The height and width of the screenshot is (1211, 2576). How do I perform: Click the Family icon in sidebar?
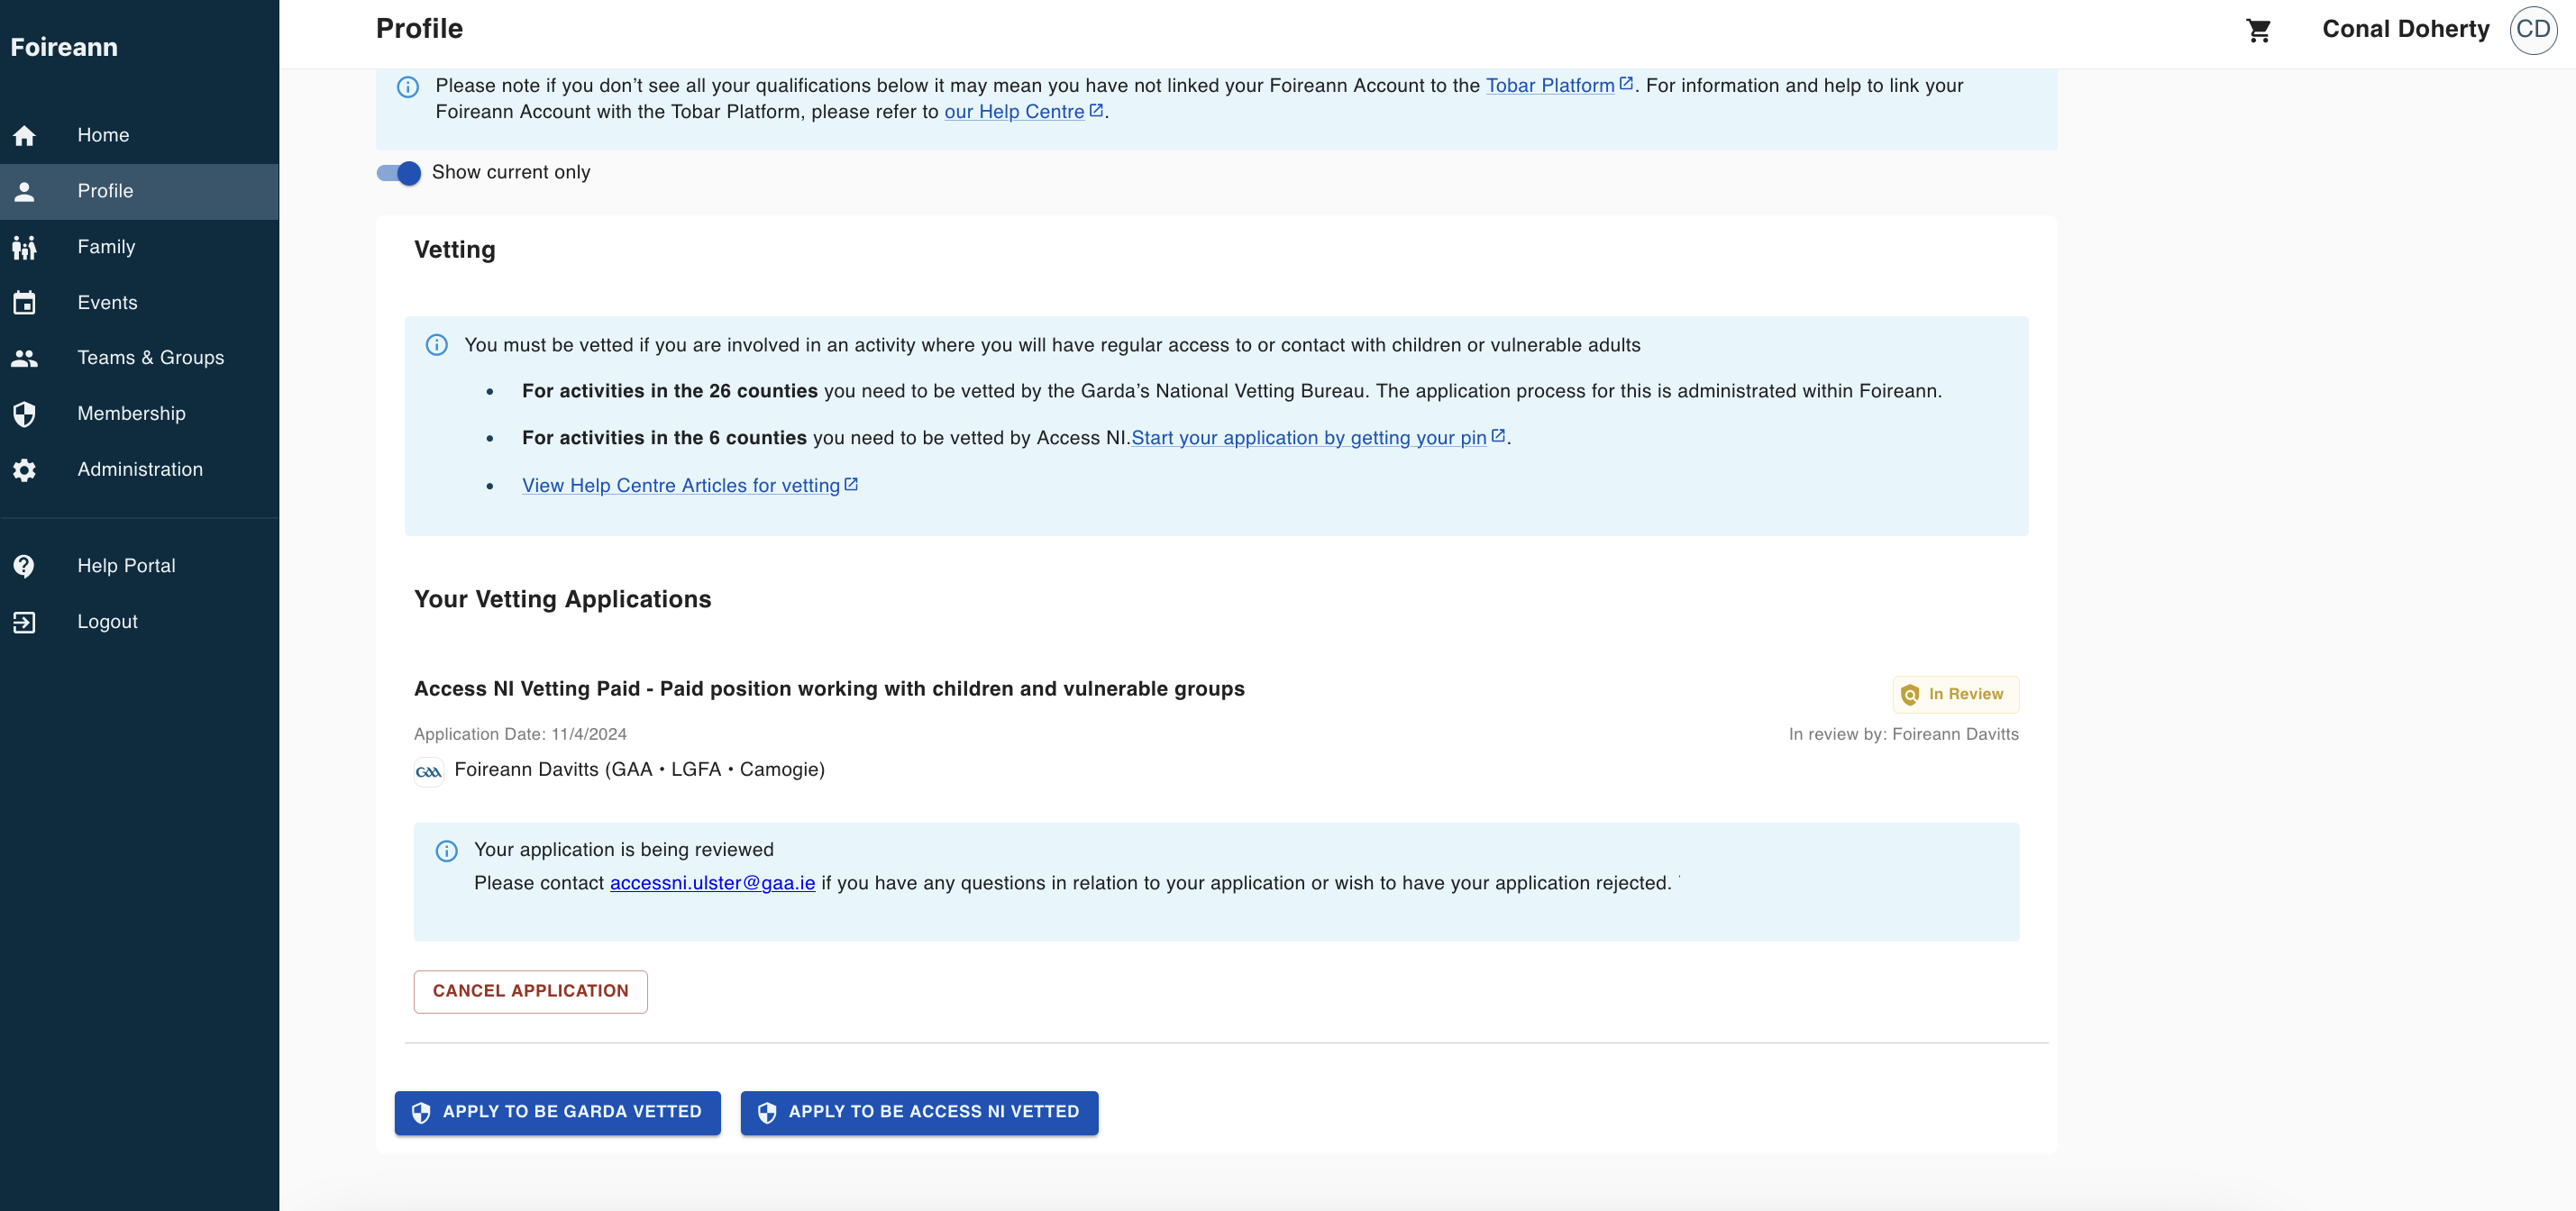coord(24,247)
